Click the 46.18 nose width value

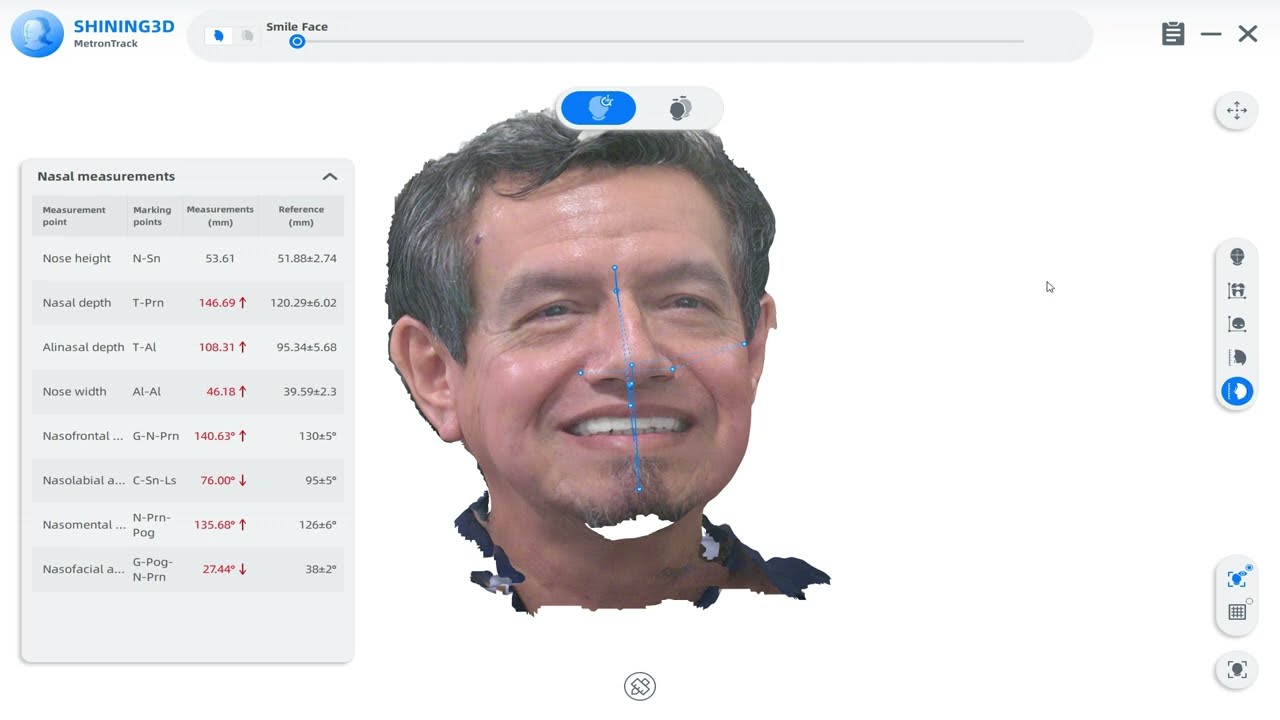pos(220,391)
